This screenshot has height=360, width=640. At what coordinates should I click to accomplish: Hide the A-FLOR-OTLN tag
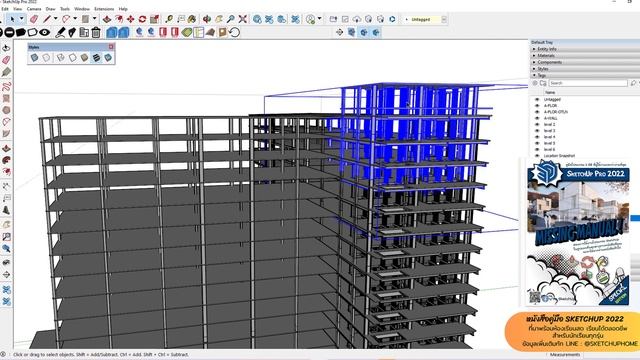(537, 111)
